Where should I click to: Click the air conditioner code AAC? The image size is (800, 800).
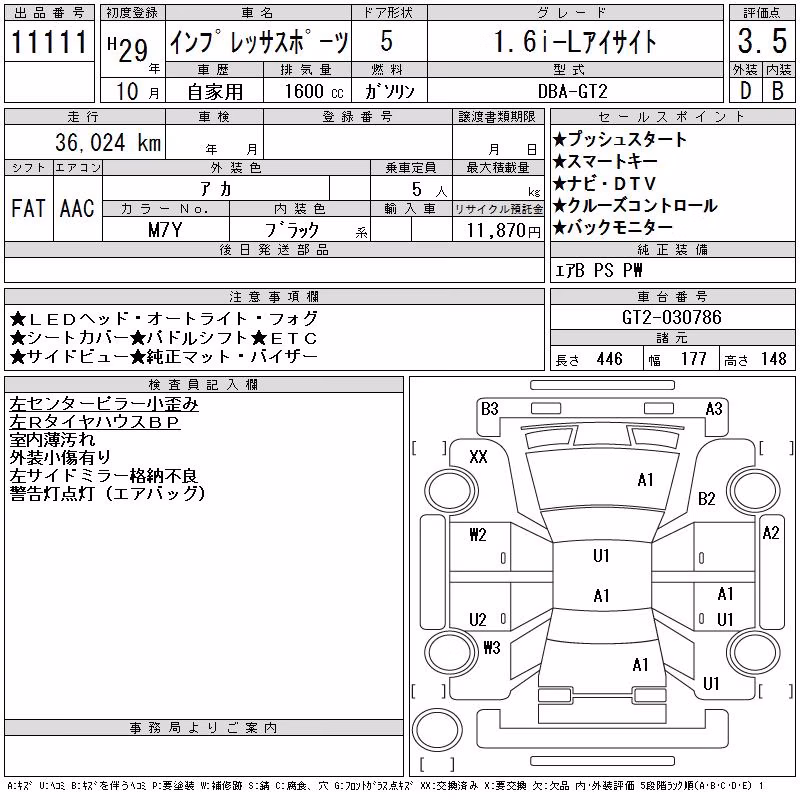(77, 208)
